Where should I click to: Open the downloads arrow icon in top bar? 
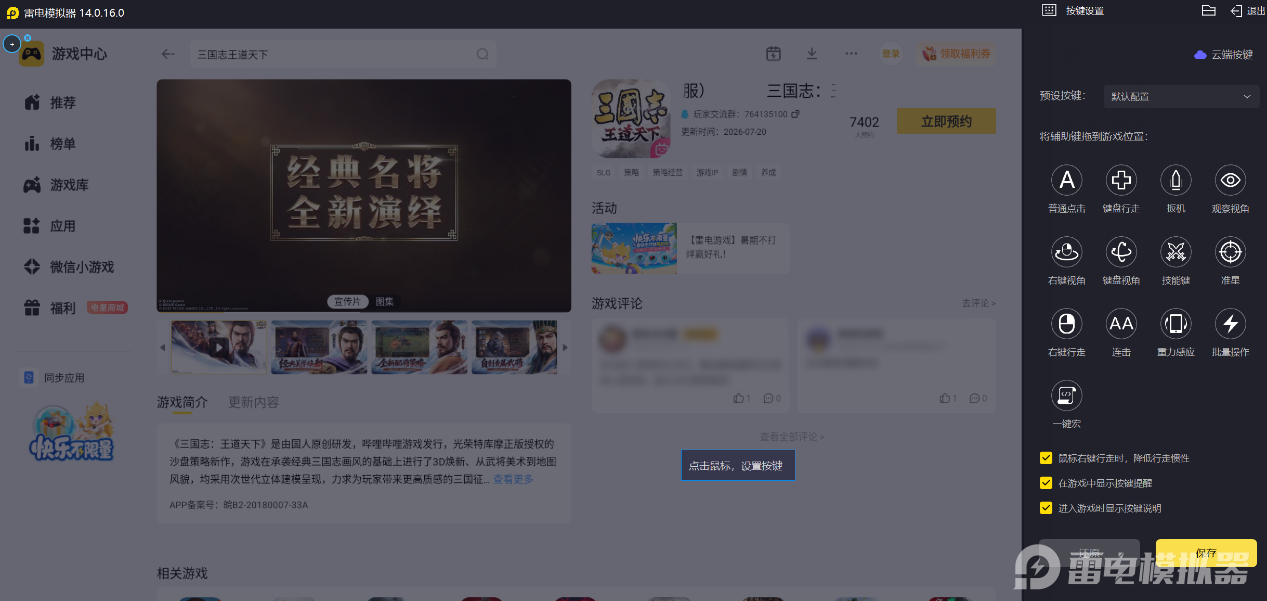(x=812, y=53)
